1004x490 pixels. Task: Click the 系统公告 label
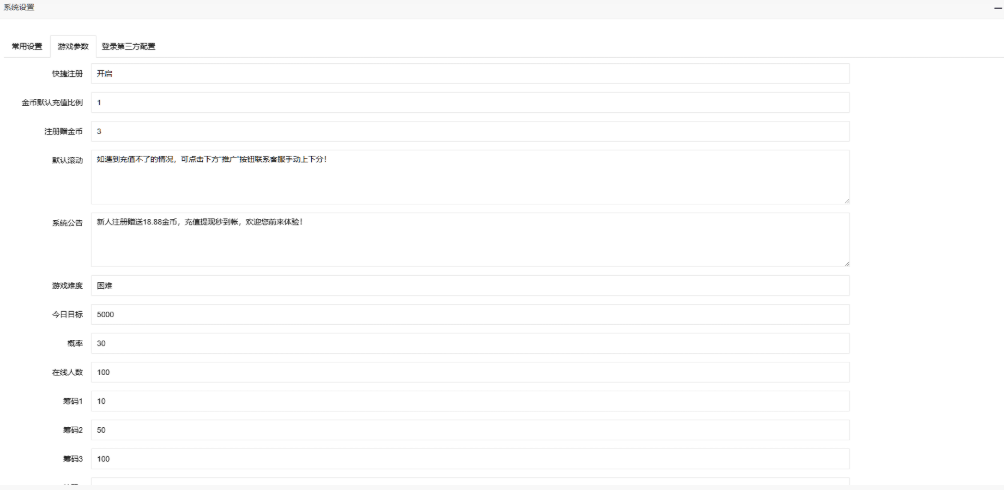point(68,224)
